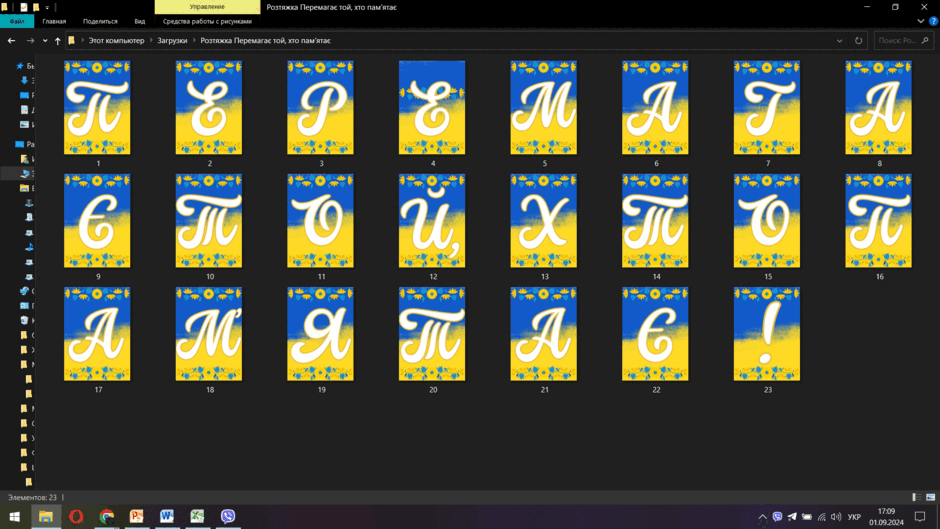Image resolution: width=940 pixels, height=529 pixels.
Task: Go back using the left arrow button
Action: [11, 41]
